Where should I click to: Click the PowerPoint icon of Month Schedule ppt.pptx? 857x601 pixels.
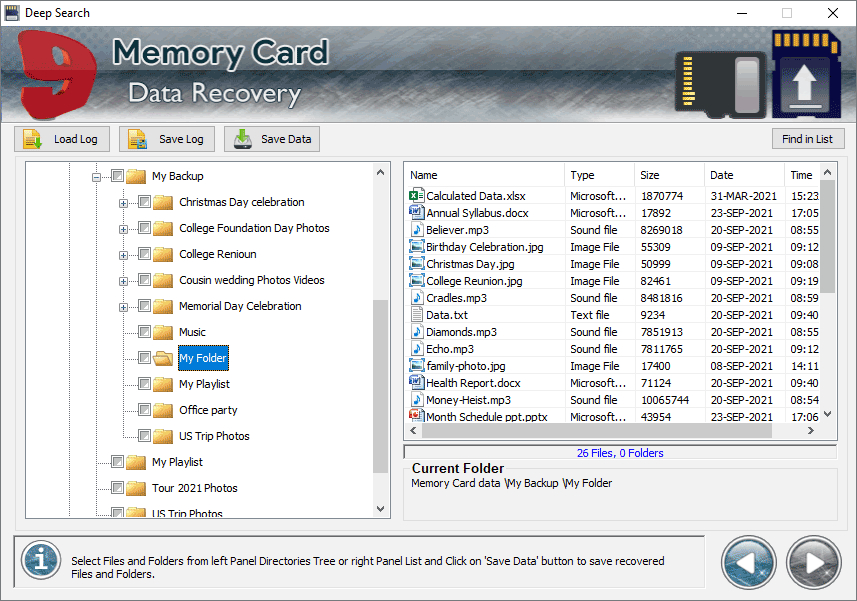click(416, 415)
